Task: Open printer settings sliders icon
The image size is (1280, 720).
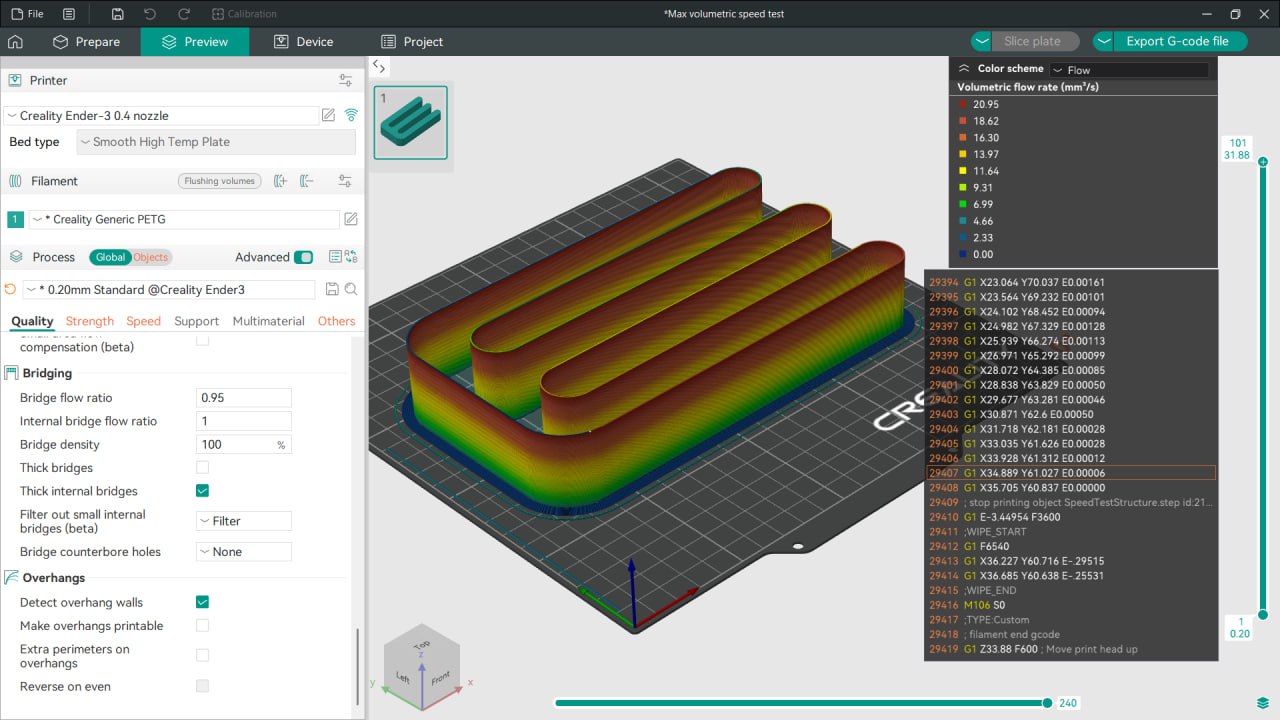Action: click(x=346, y=80)
